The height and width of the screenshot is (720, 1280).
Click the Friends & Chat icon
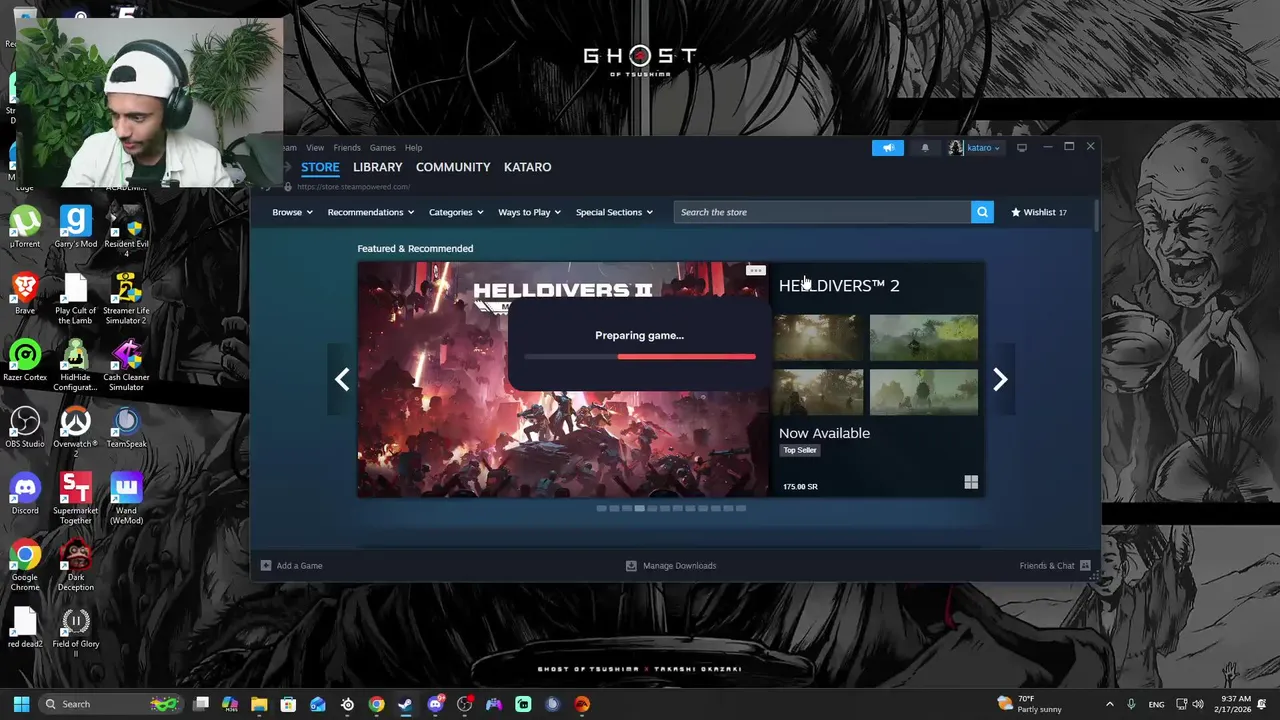[x=1085, y=566]
